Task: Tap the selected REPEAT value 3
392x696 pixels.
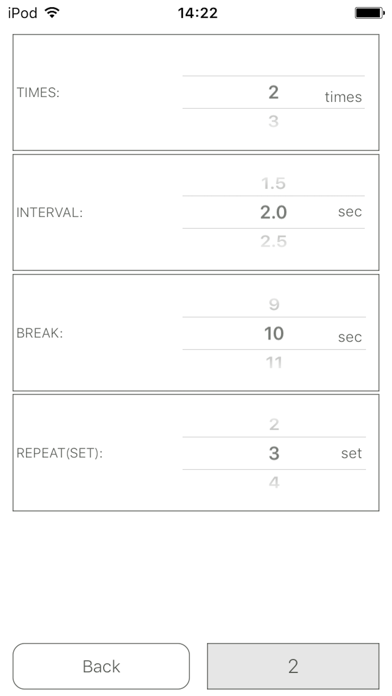Action: click(274, 453)
